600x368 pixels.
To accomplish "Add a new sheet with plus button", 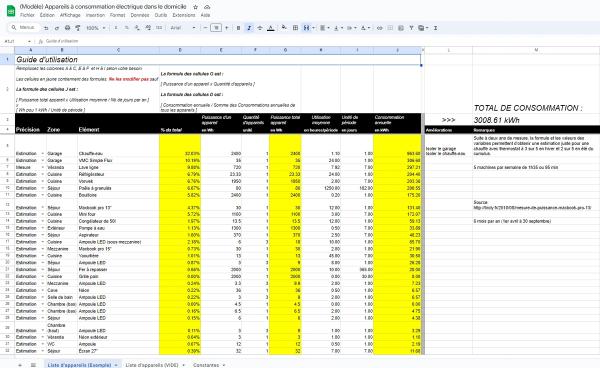I will 20,365.
